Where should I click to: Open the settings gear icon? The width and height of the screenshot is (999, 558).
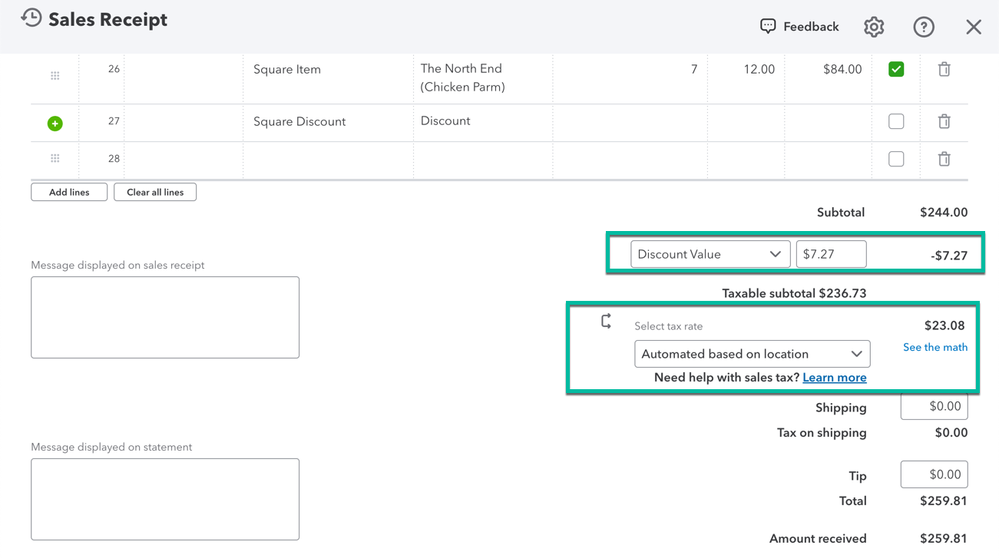(x=874, y=27)
